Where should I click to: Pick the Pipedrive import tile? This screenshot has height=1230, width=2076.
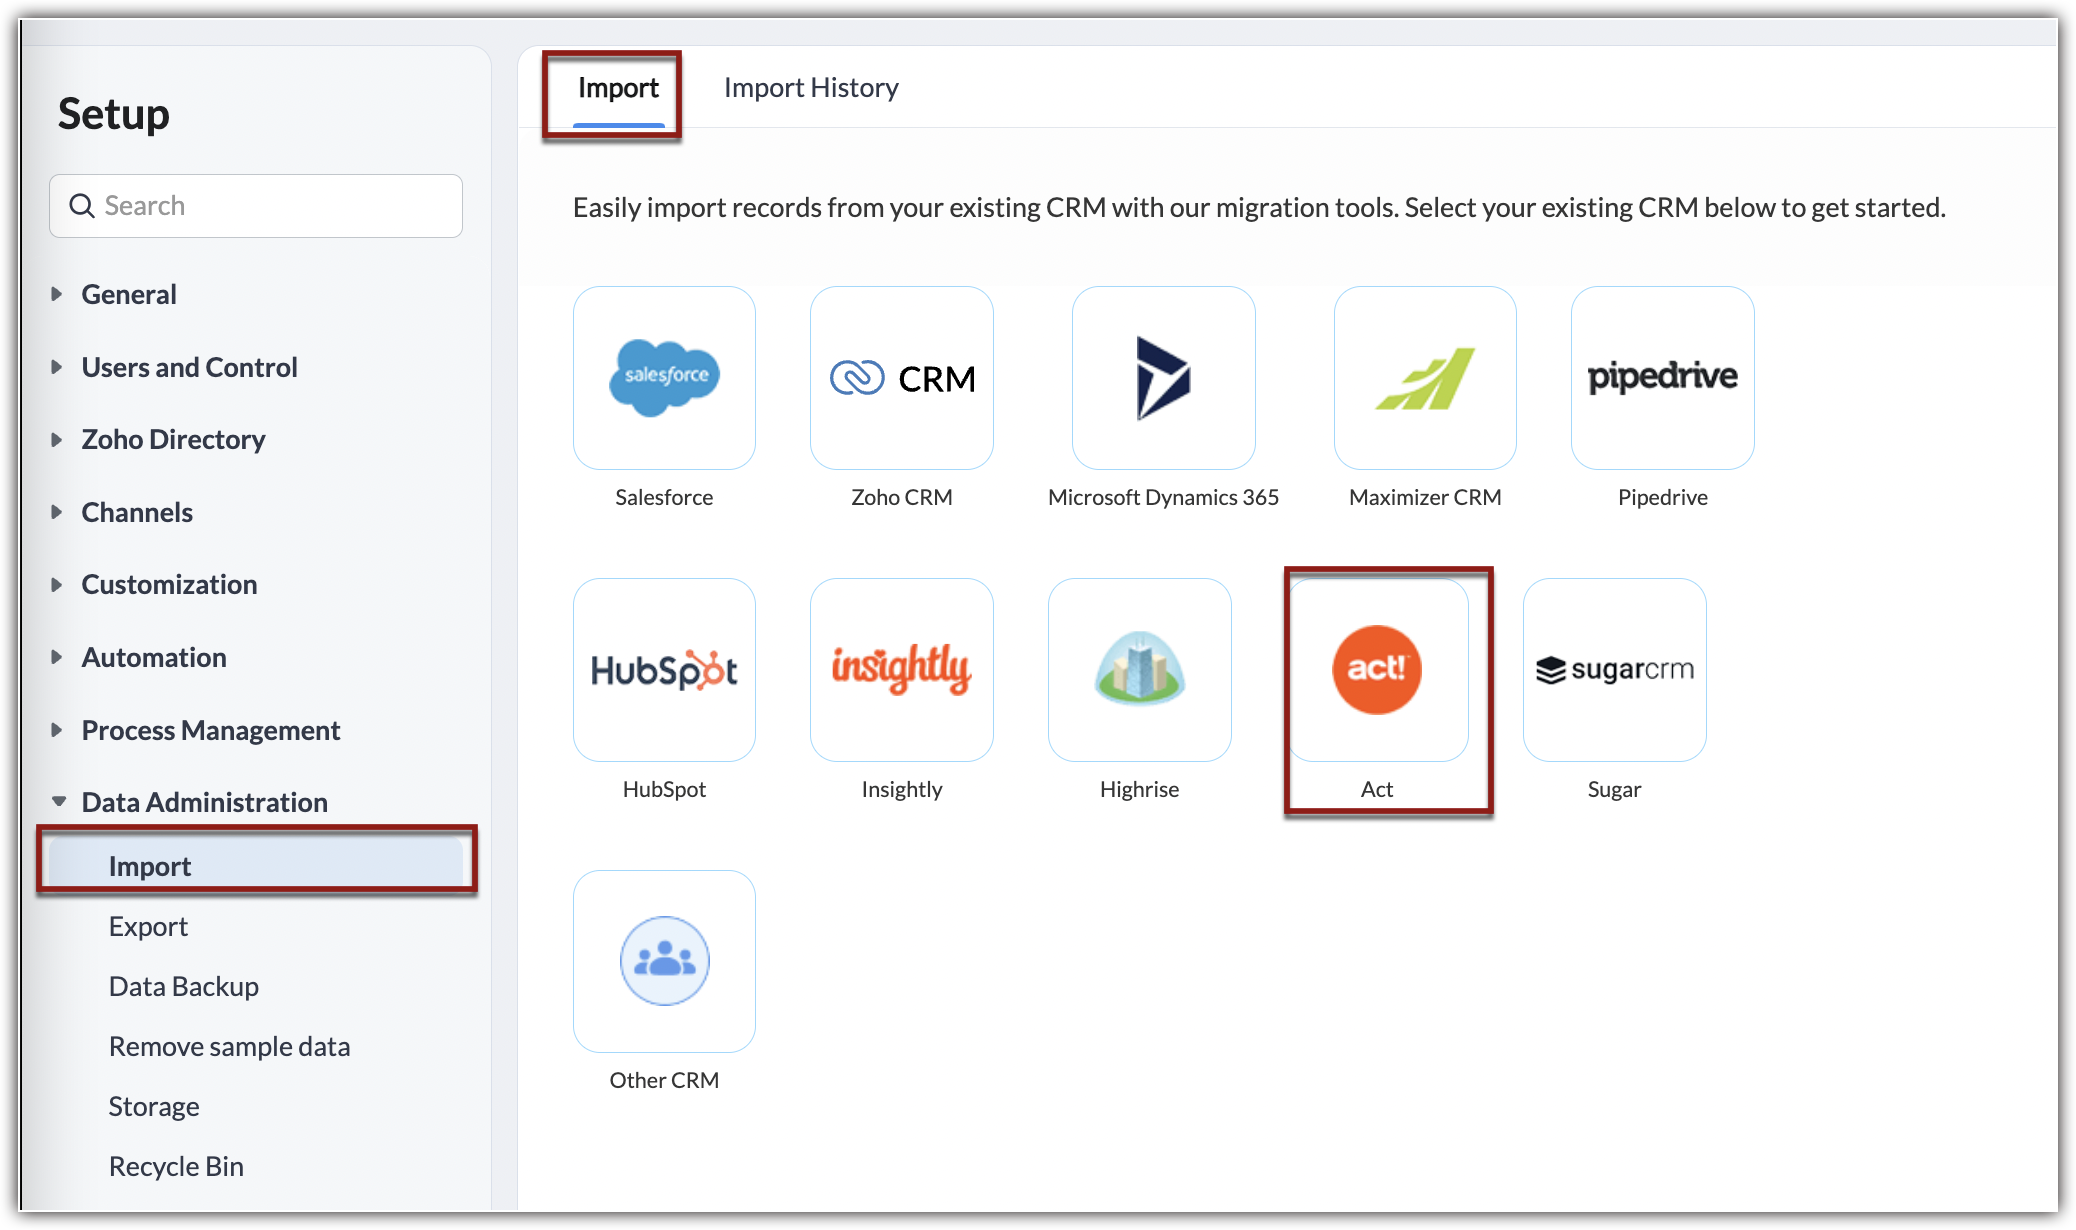1662,378
